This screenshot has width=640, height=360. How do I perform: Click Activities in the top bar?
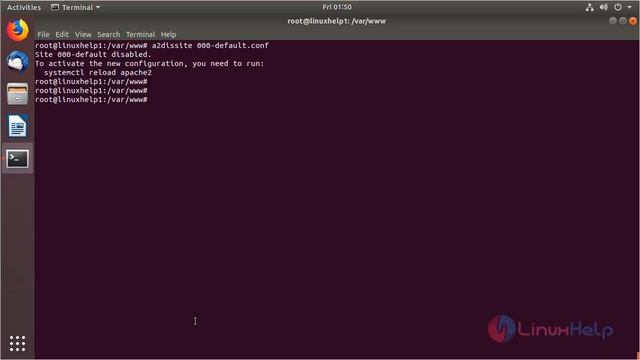pyautogui.click(x=24, y=7)
